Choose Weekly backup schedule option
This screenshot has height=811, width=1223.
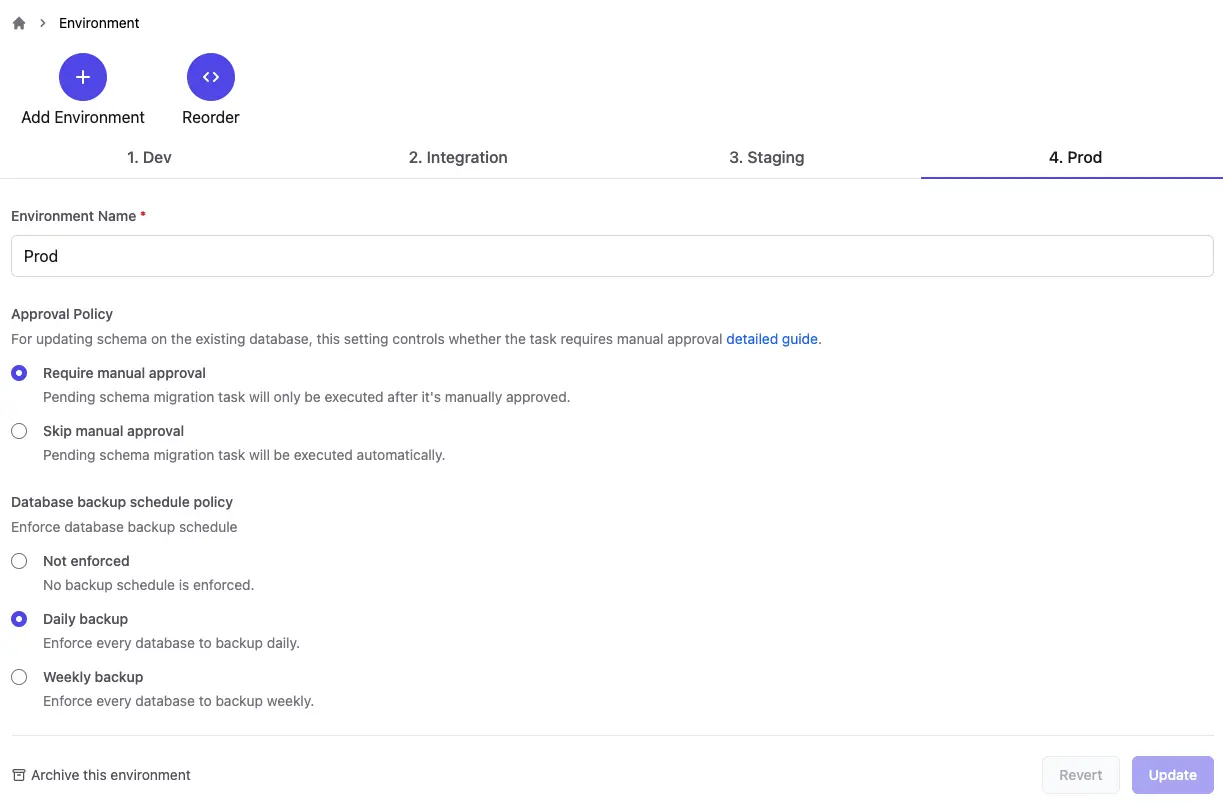click(19, 677)
